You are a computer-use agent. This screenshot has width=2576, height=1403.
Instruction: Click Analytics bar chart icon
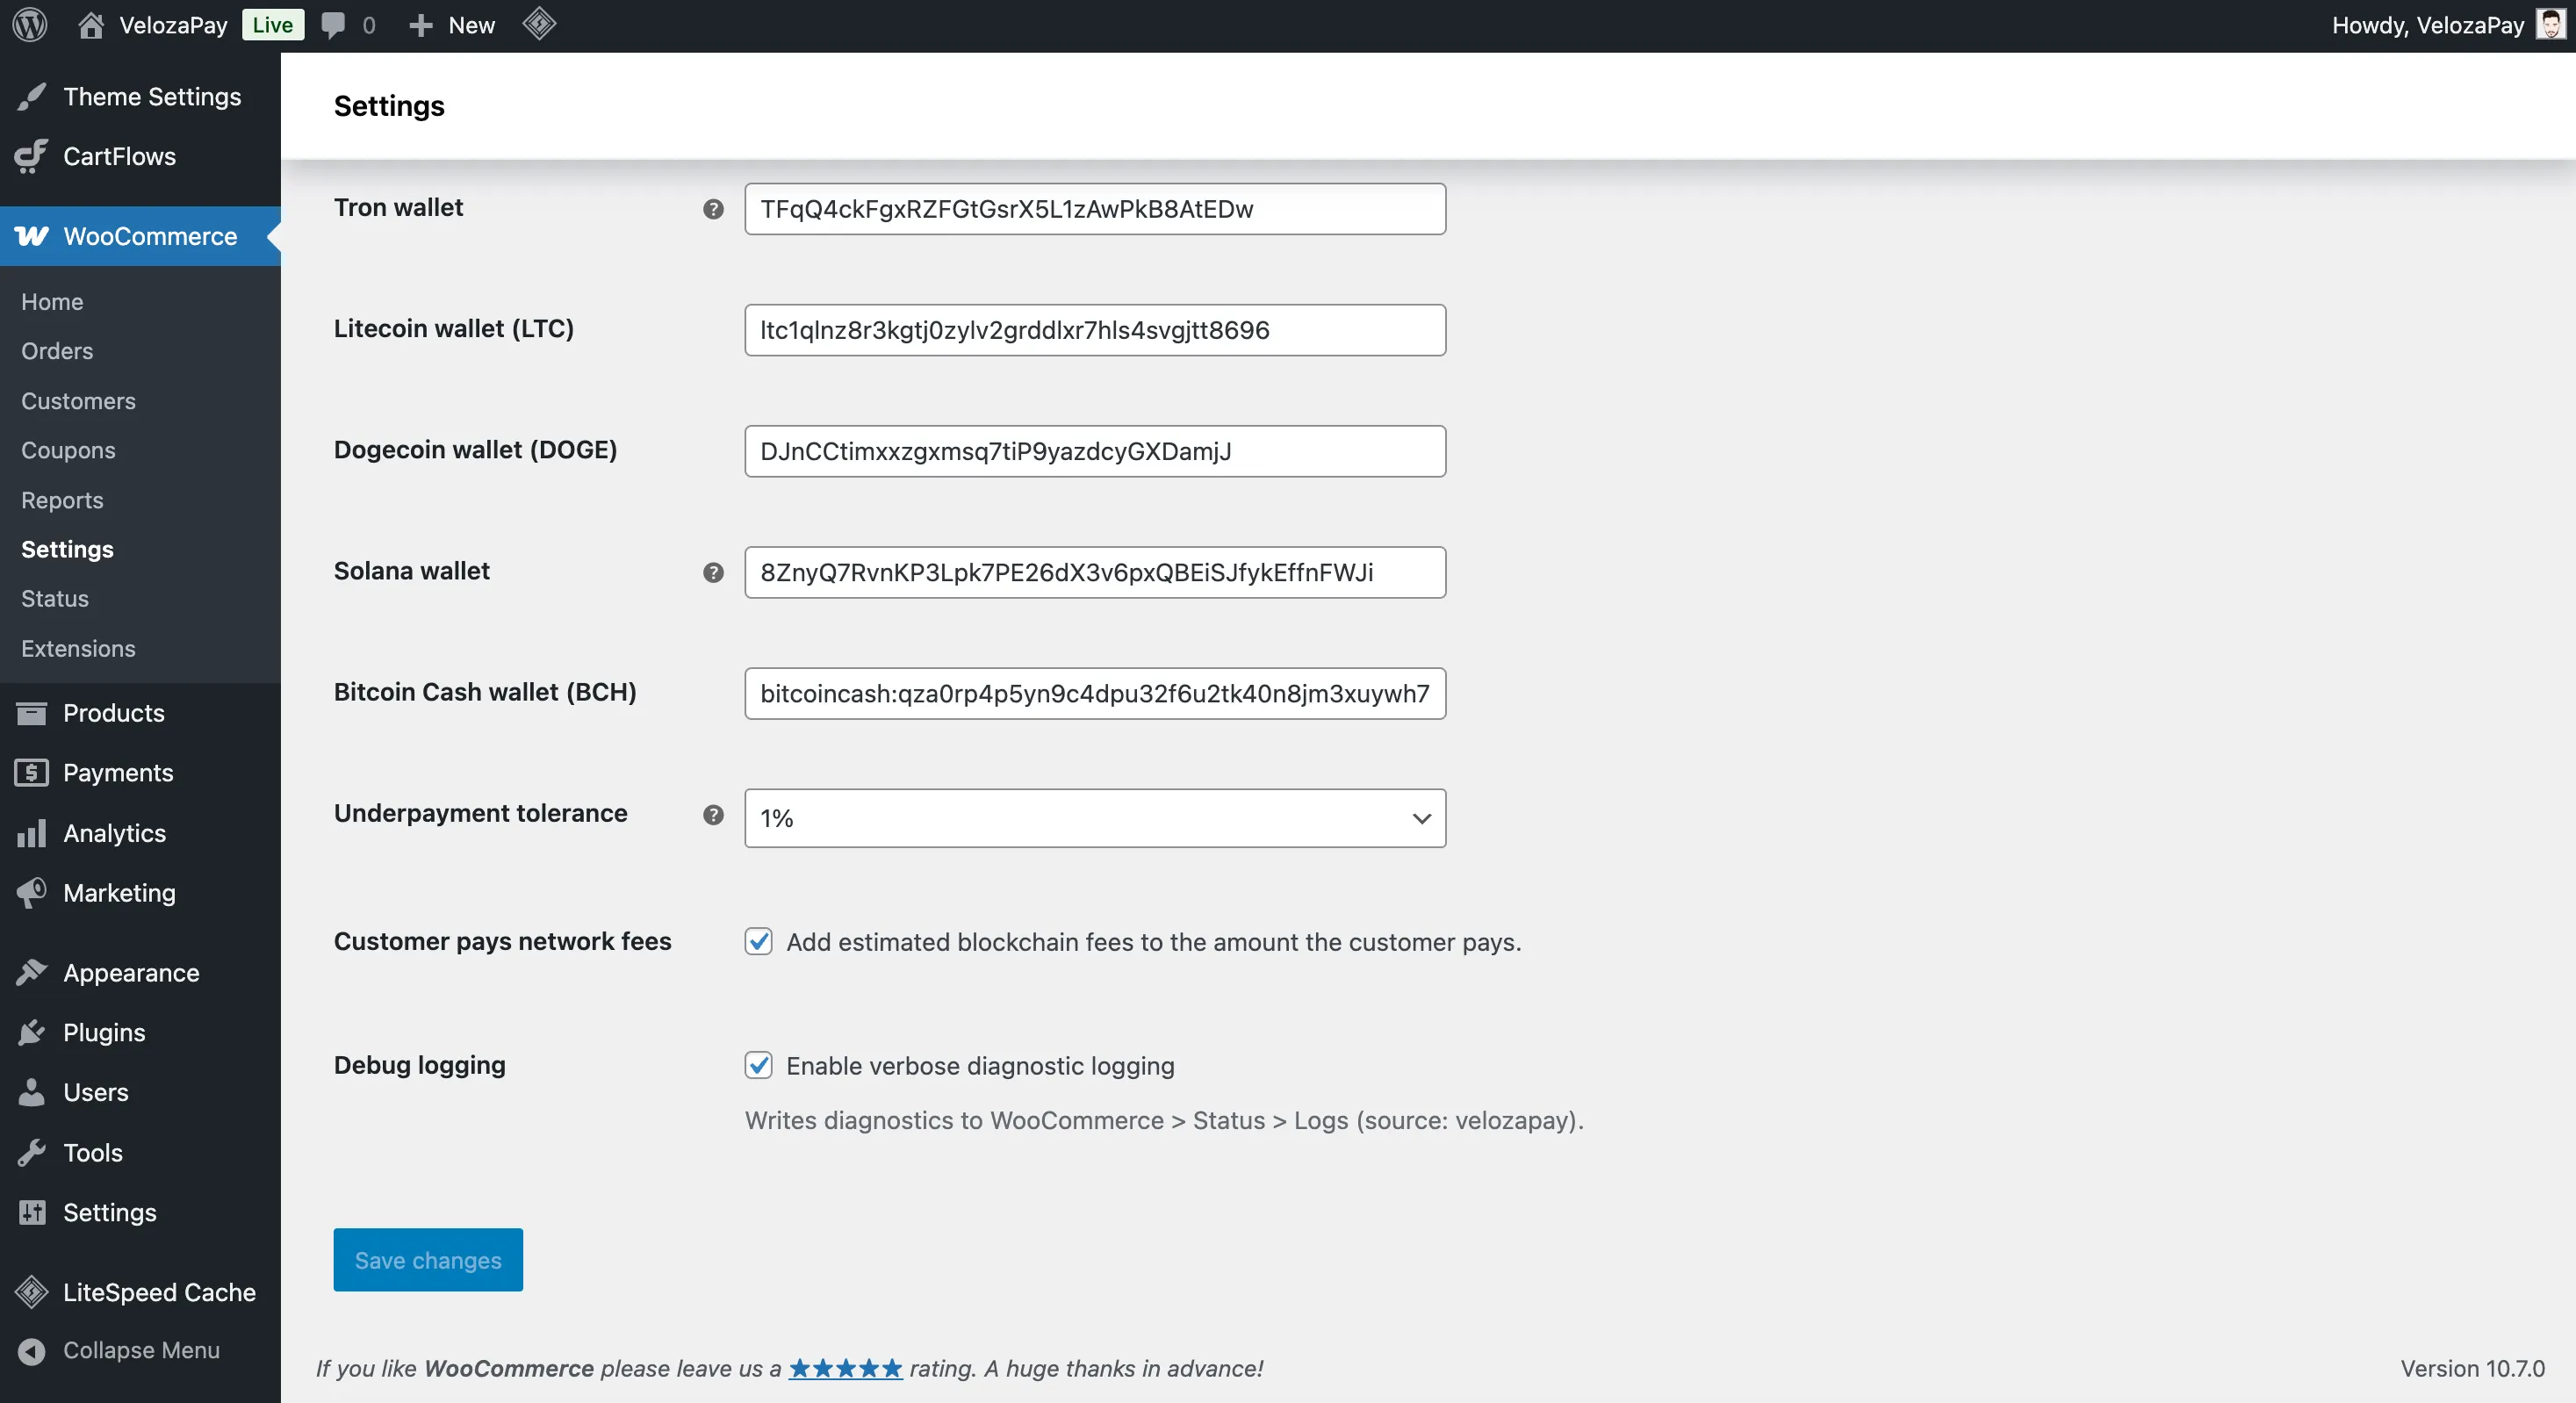(x=31, y=833)
